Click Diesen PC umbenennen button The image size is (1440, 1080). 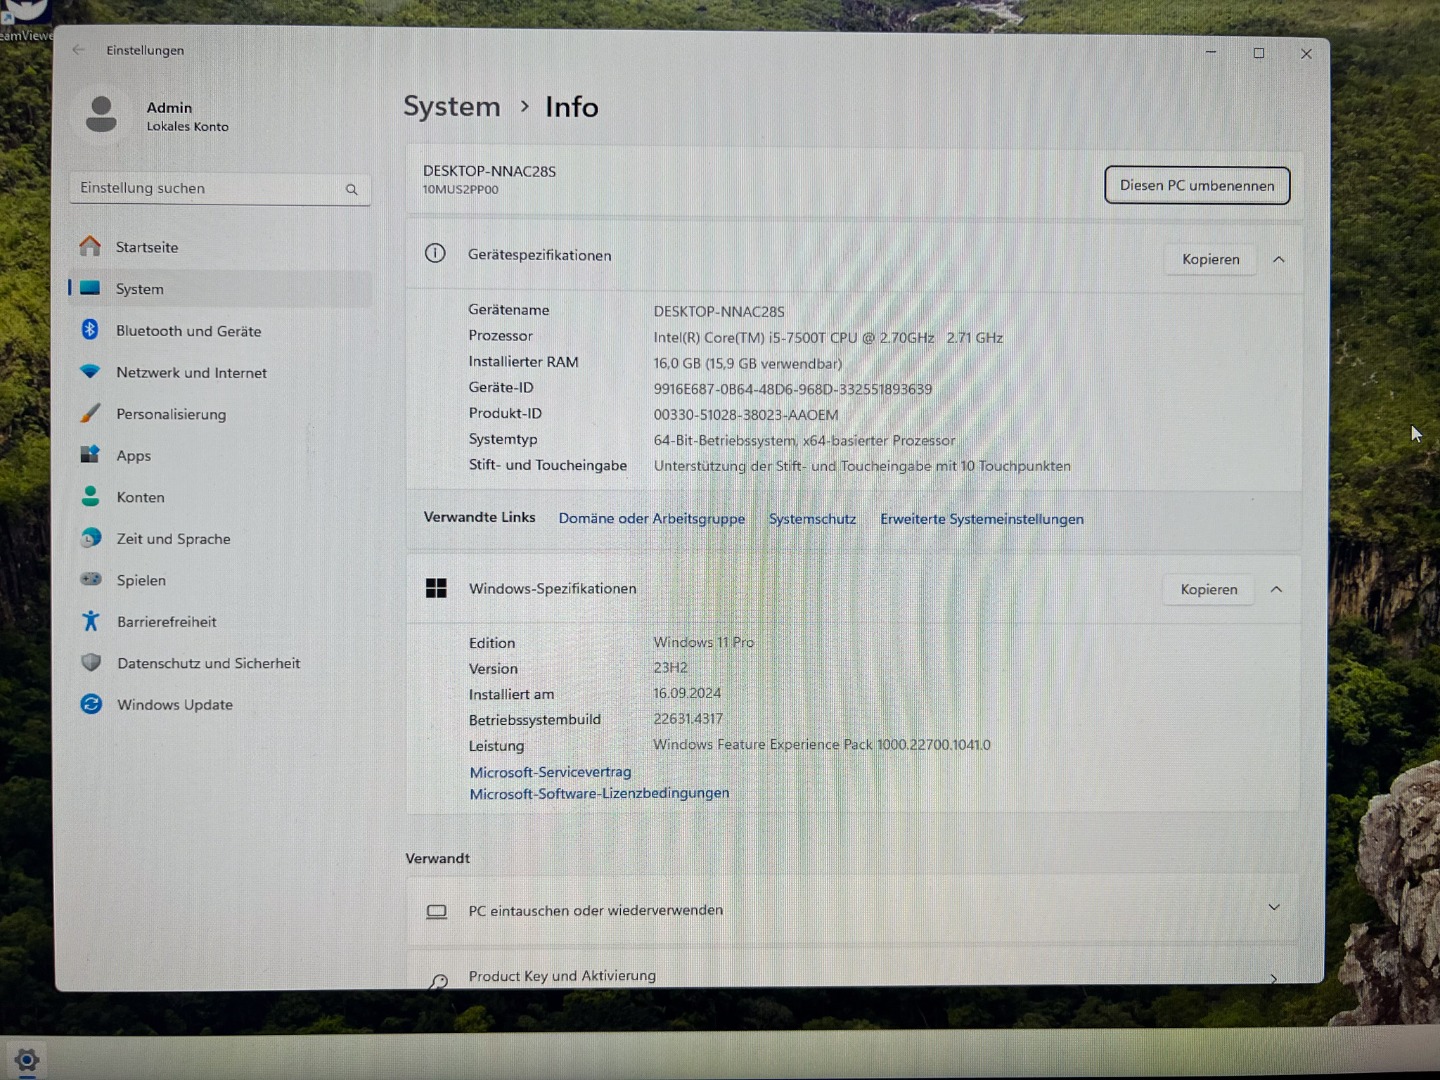[1197, 185]
